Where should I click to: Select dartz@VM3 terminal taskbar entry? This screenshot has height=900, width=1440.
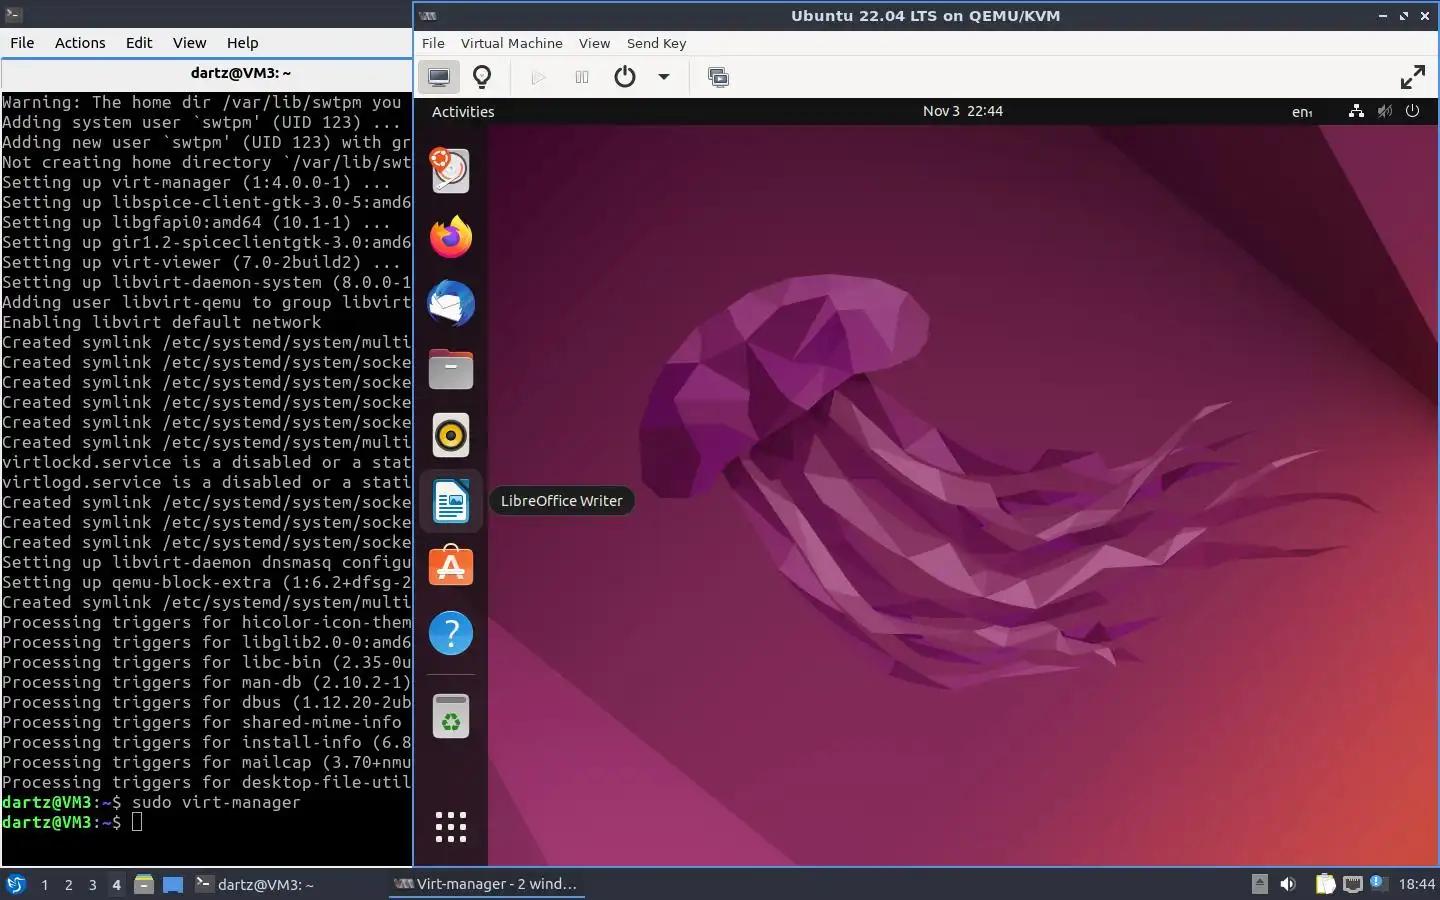point(255,884)
